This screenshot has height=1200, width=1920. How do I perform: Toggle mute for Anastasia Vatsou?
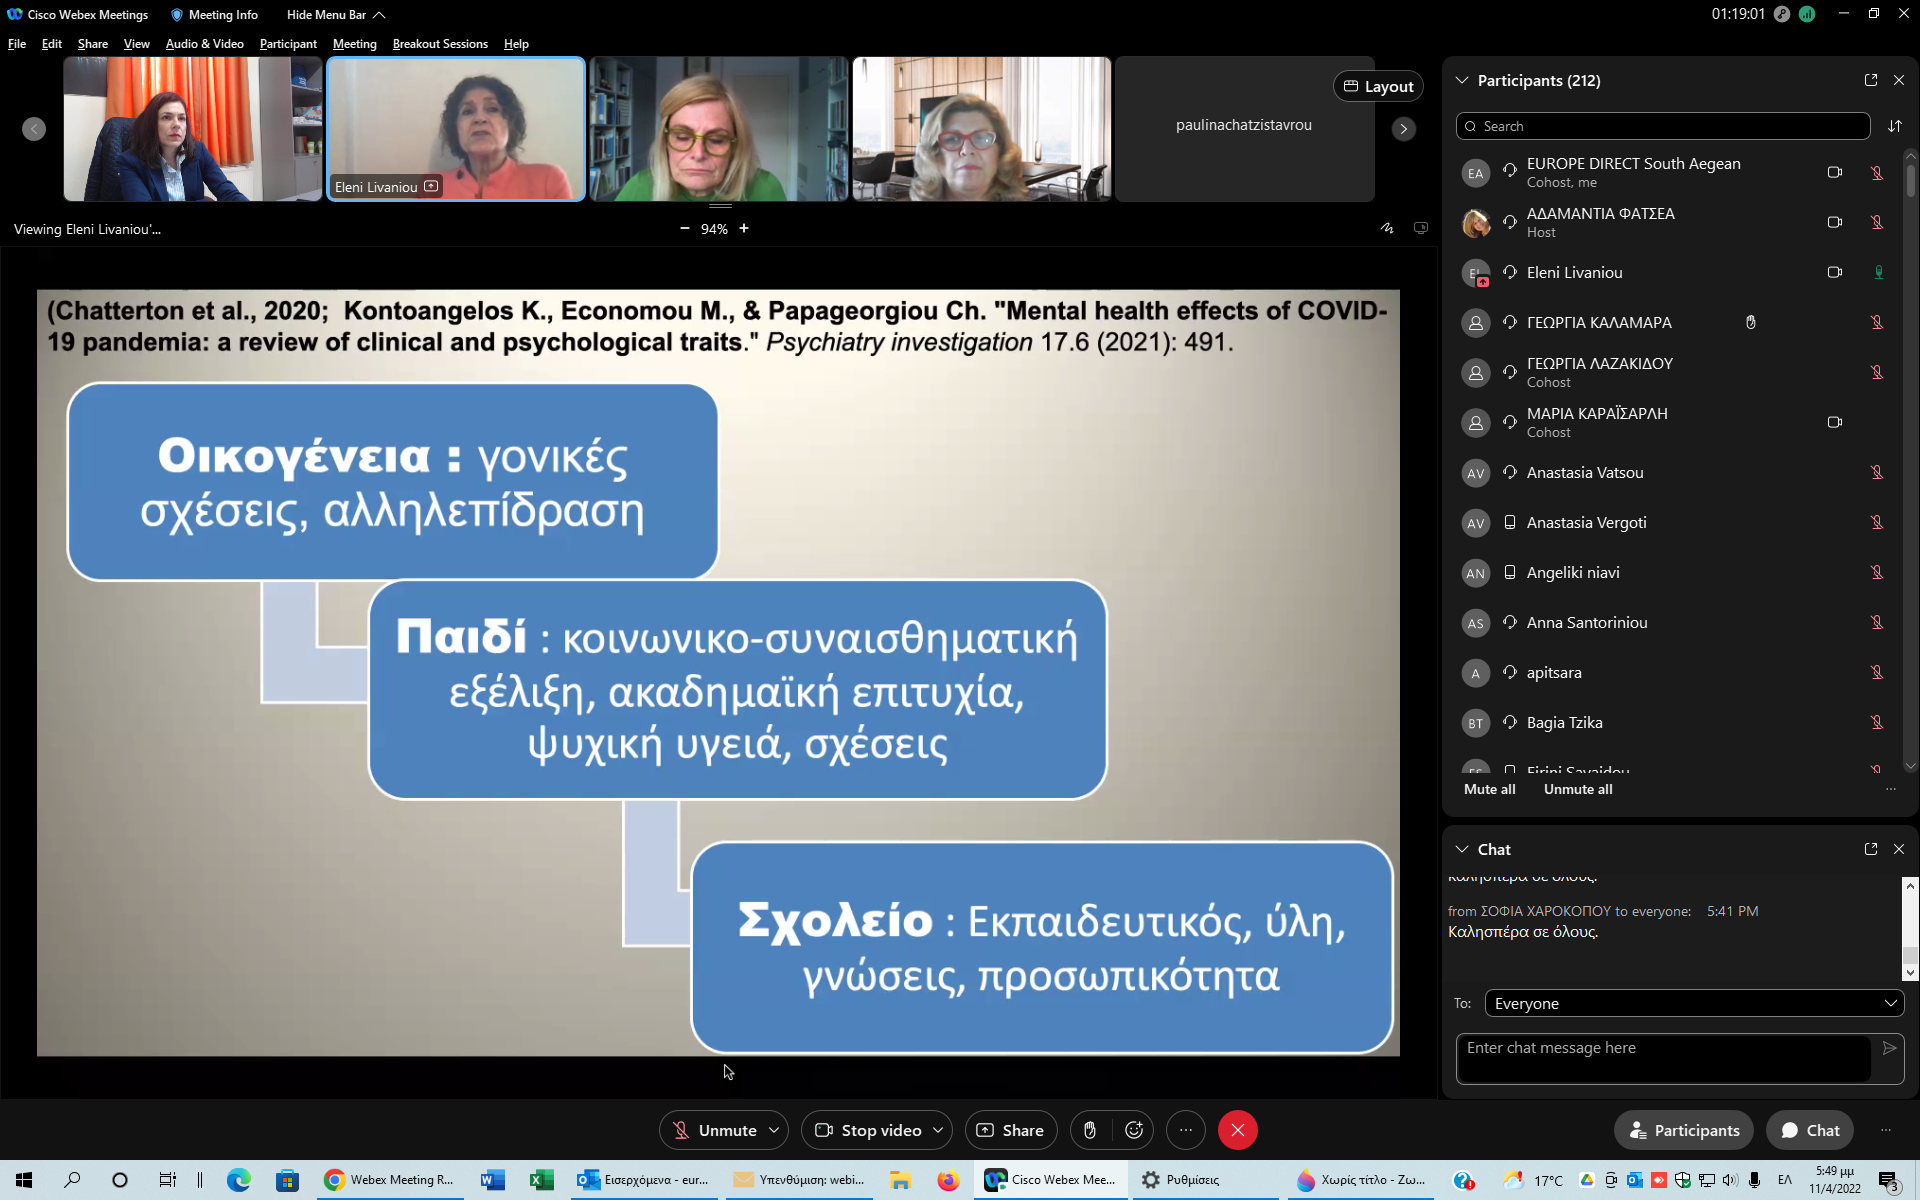(1877, 472)
